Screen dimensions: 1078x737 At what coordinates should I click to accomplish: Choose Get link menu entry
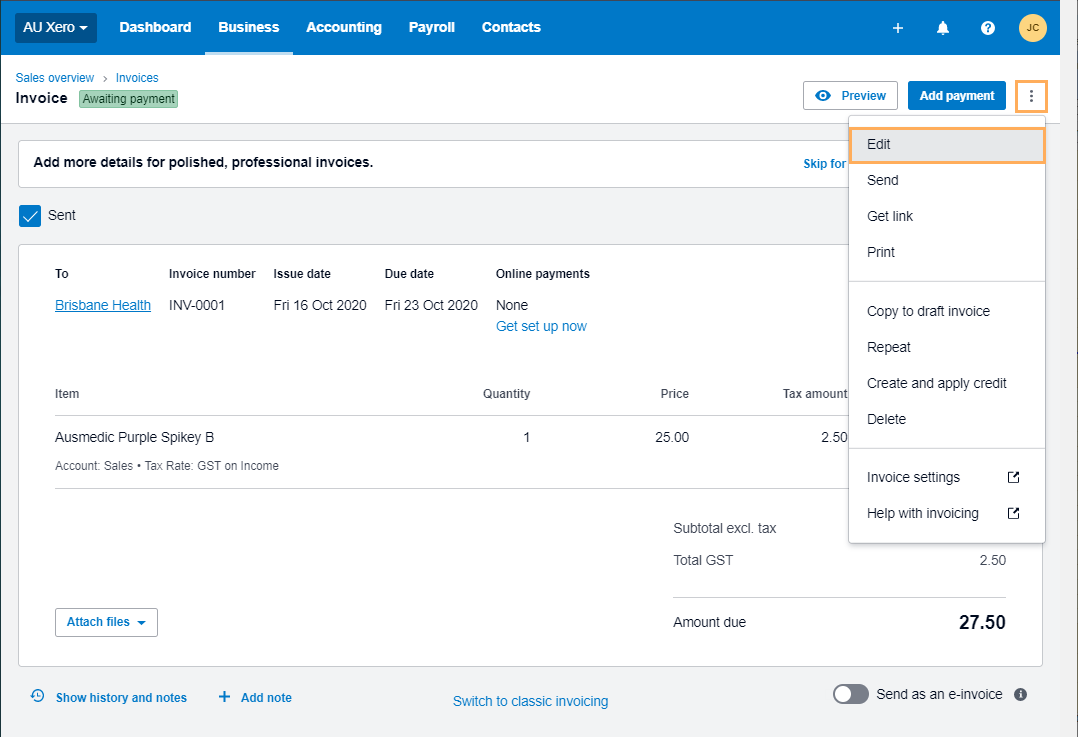coord(947,216)
